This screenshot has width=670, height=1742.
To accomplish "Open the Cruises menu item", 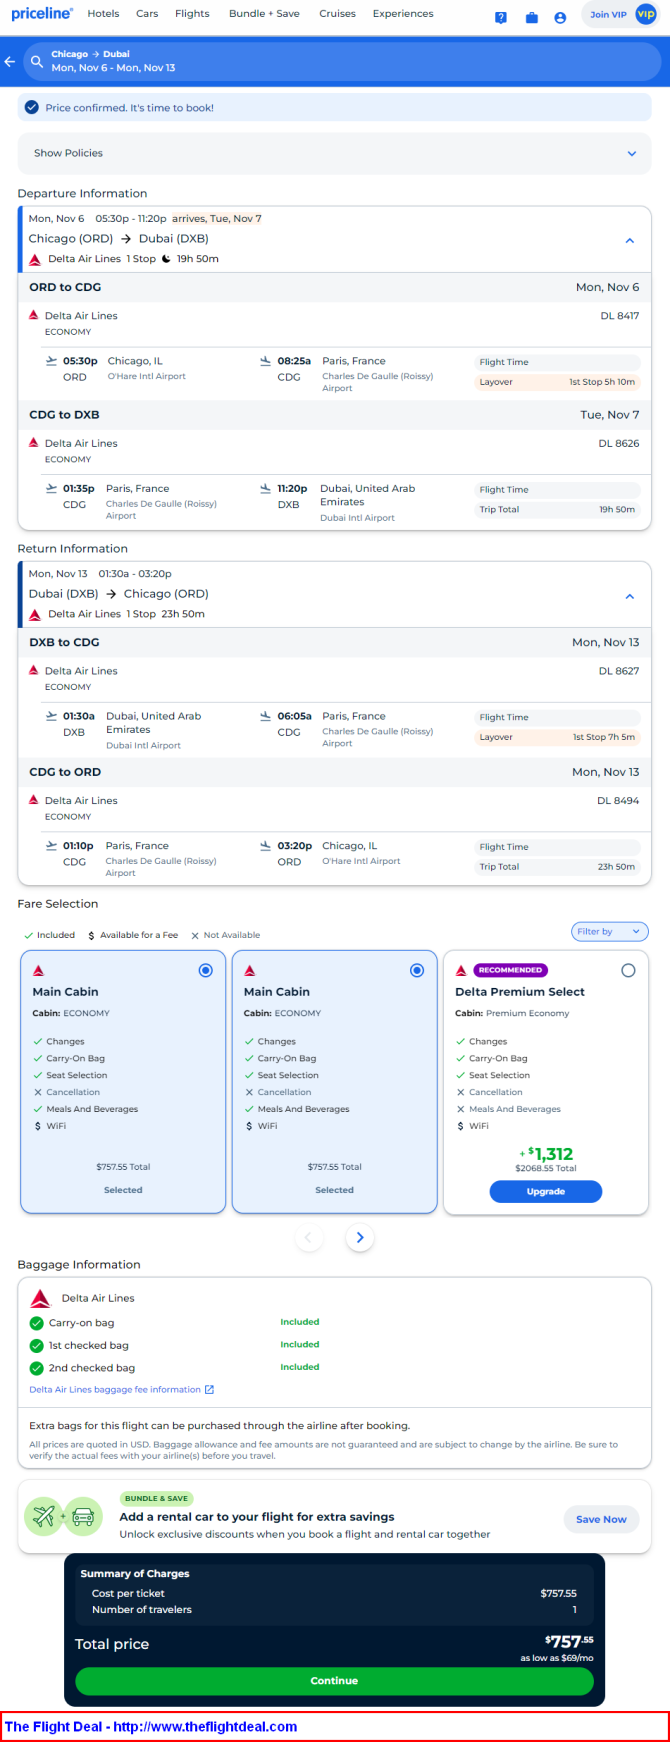I will (337, 14).
